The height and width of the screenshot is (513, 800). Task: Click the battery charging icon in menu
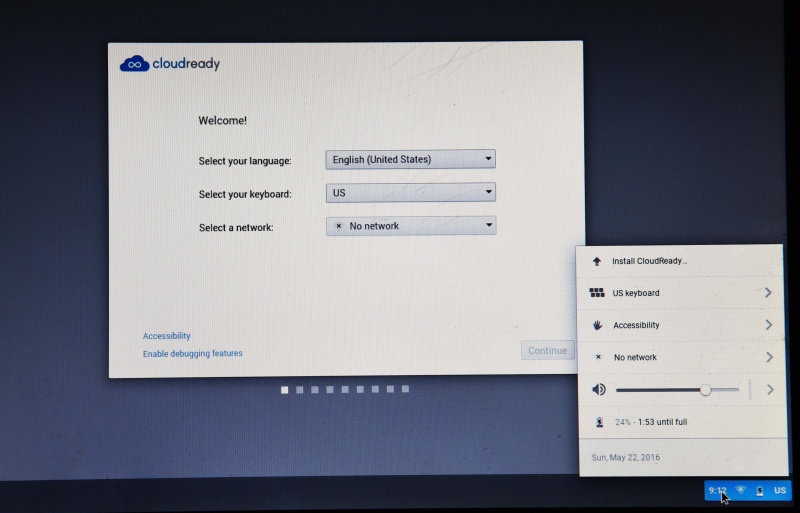tap(598, 422)
